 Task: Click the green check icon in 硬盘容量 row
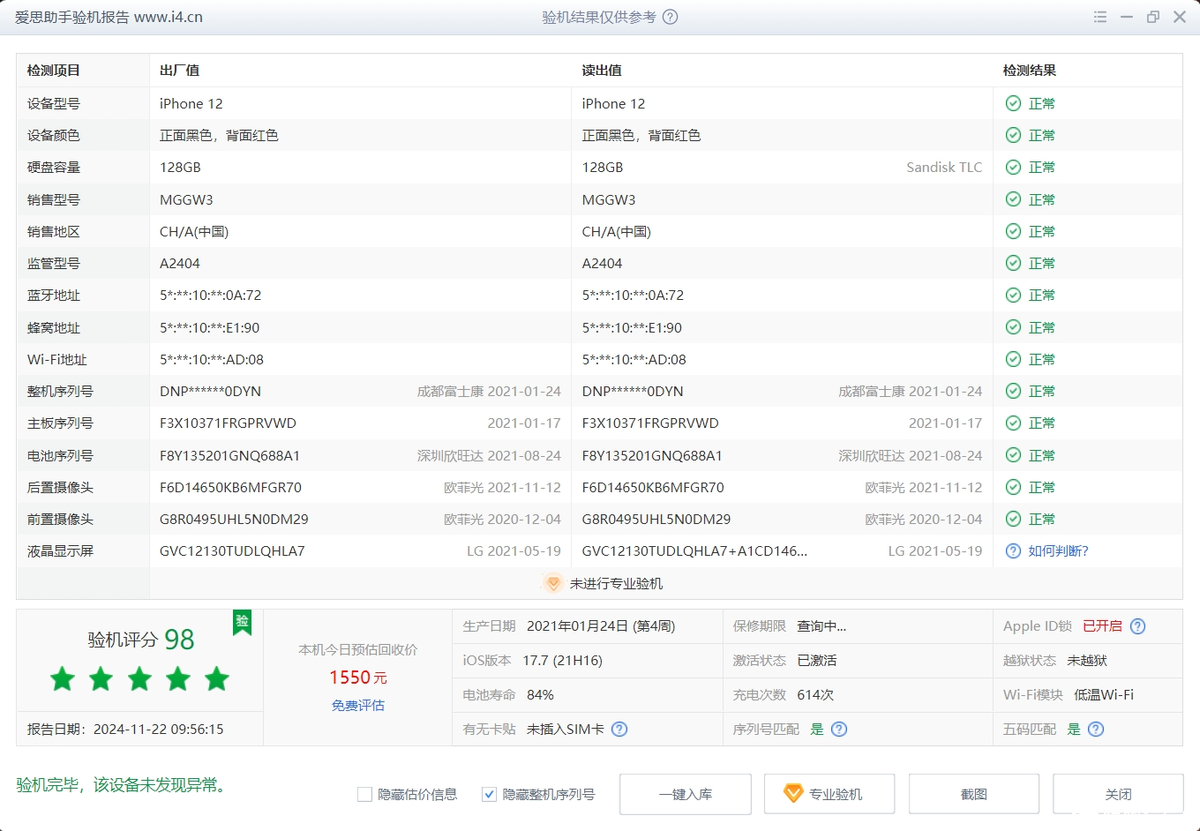pyautogui.click(x=1013, y=167)
